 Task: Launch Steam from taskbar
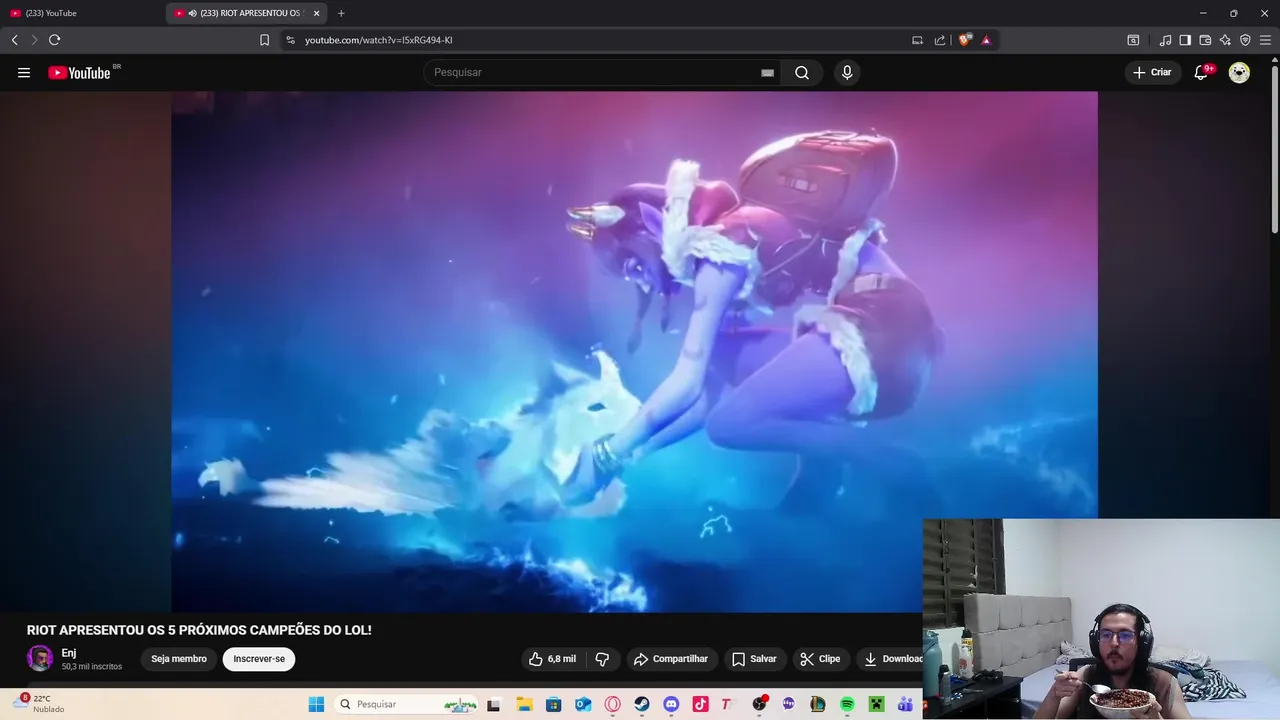[x=642, y=704]
